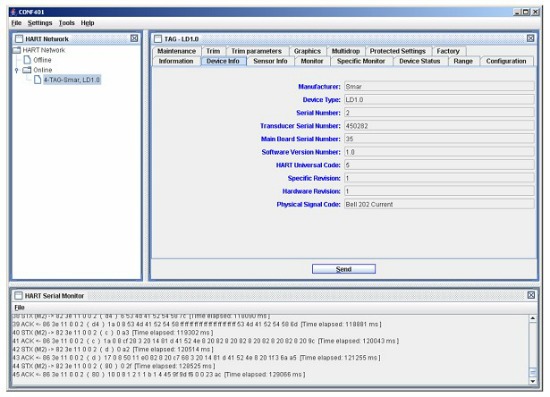Select the Online folder tree item

(37, 70)
